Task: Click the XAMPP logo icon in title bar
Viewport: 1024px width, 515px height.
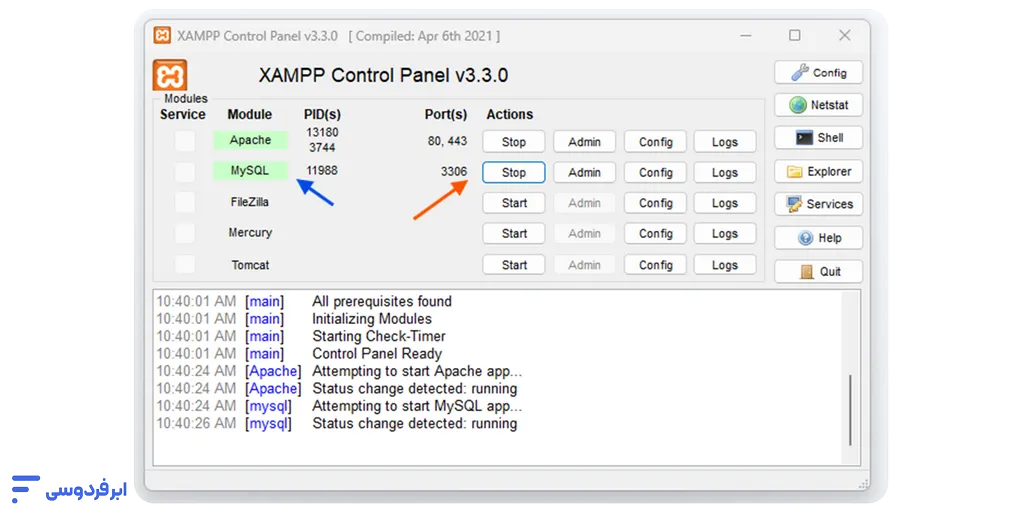Action: coord(162,35)
